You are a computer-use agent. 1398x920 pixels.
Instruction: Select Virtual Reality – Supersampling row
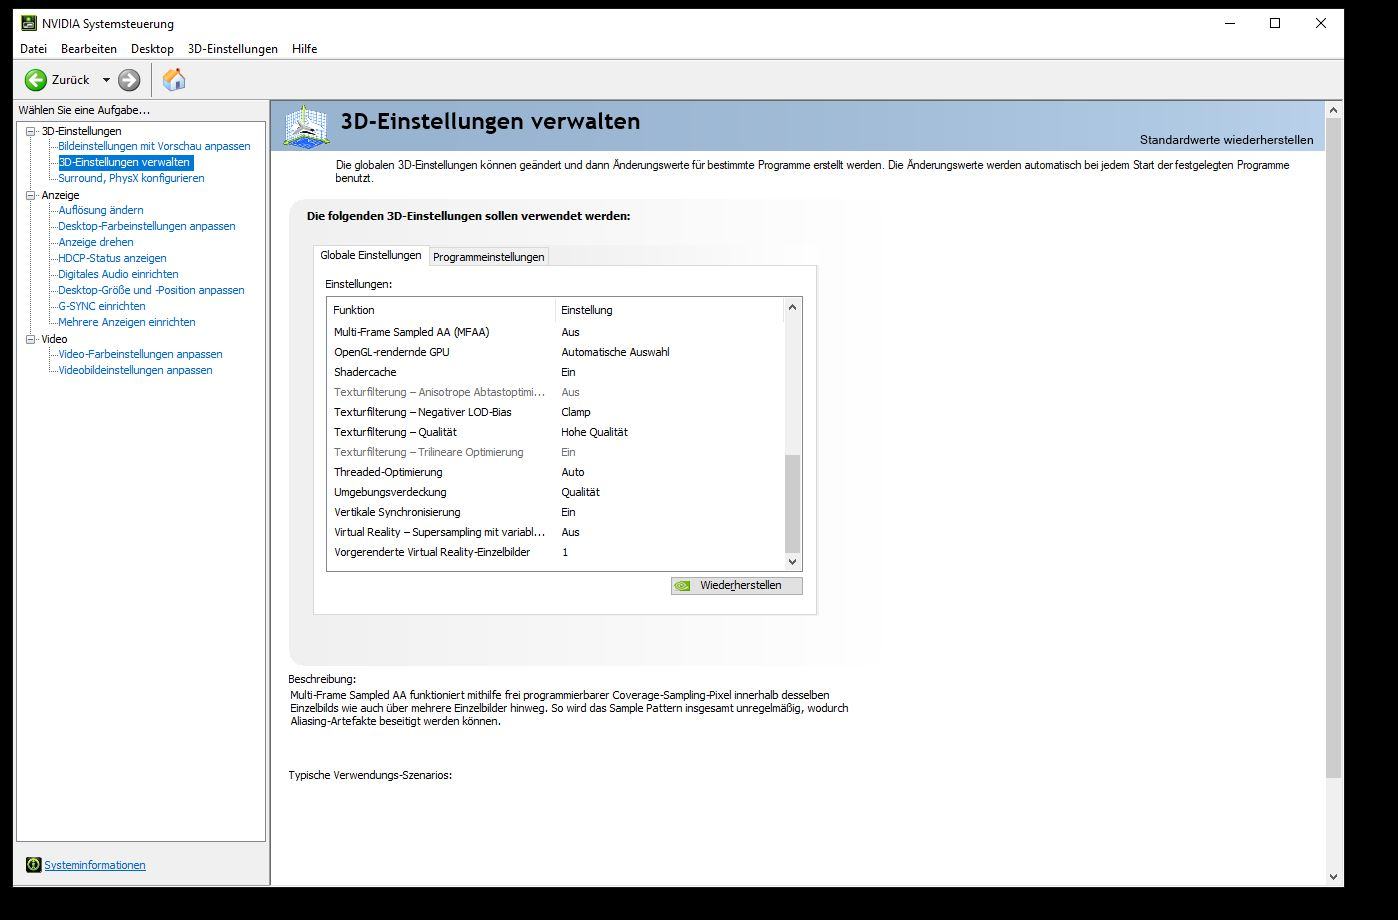coord(555,532)
